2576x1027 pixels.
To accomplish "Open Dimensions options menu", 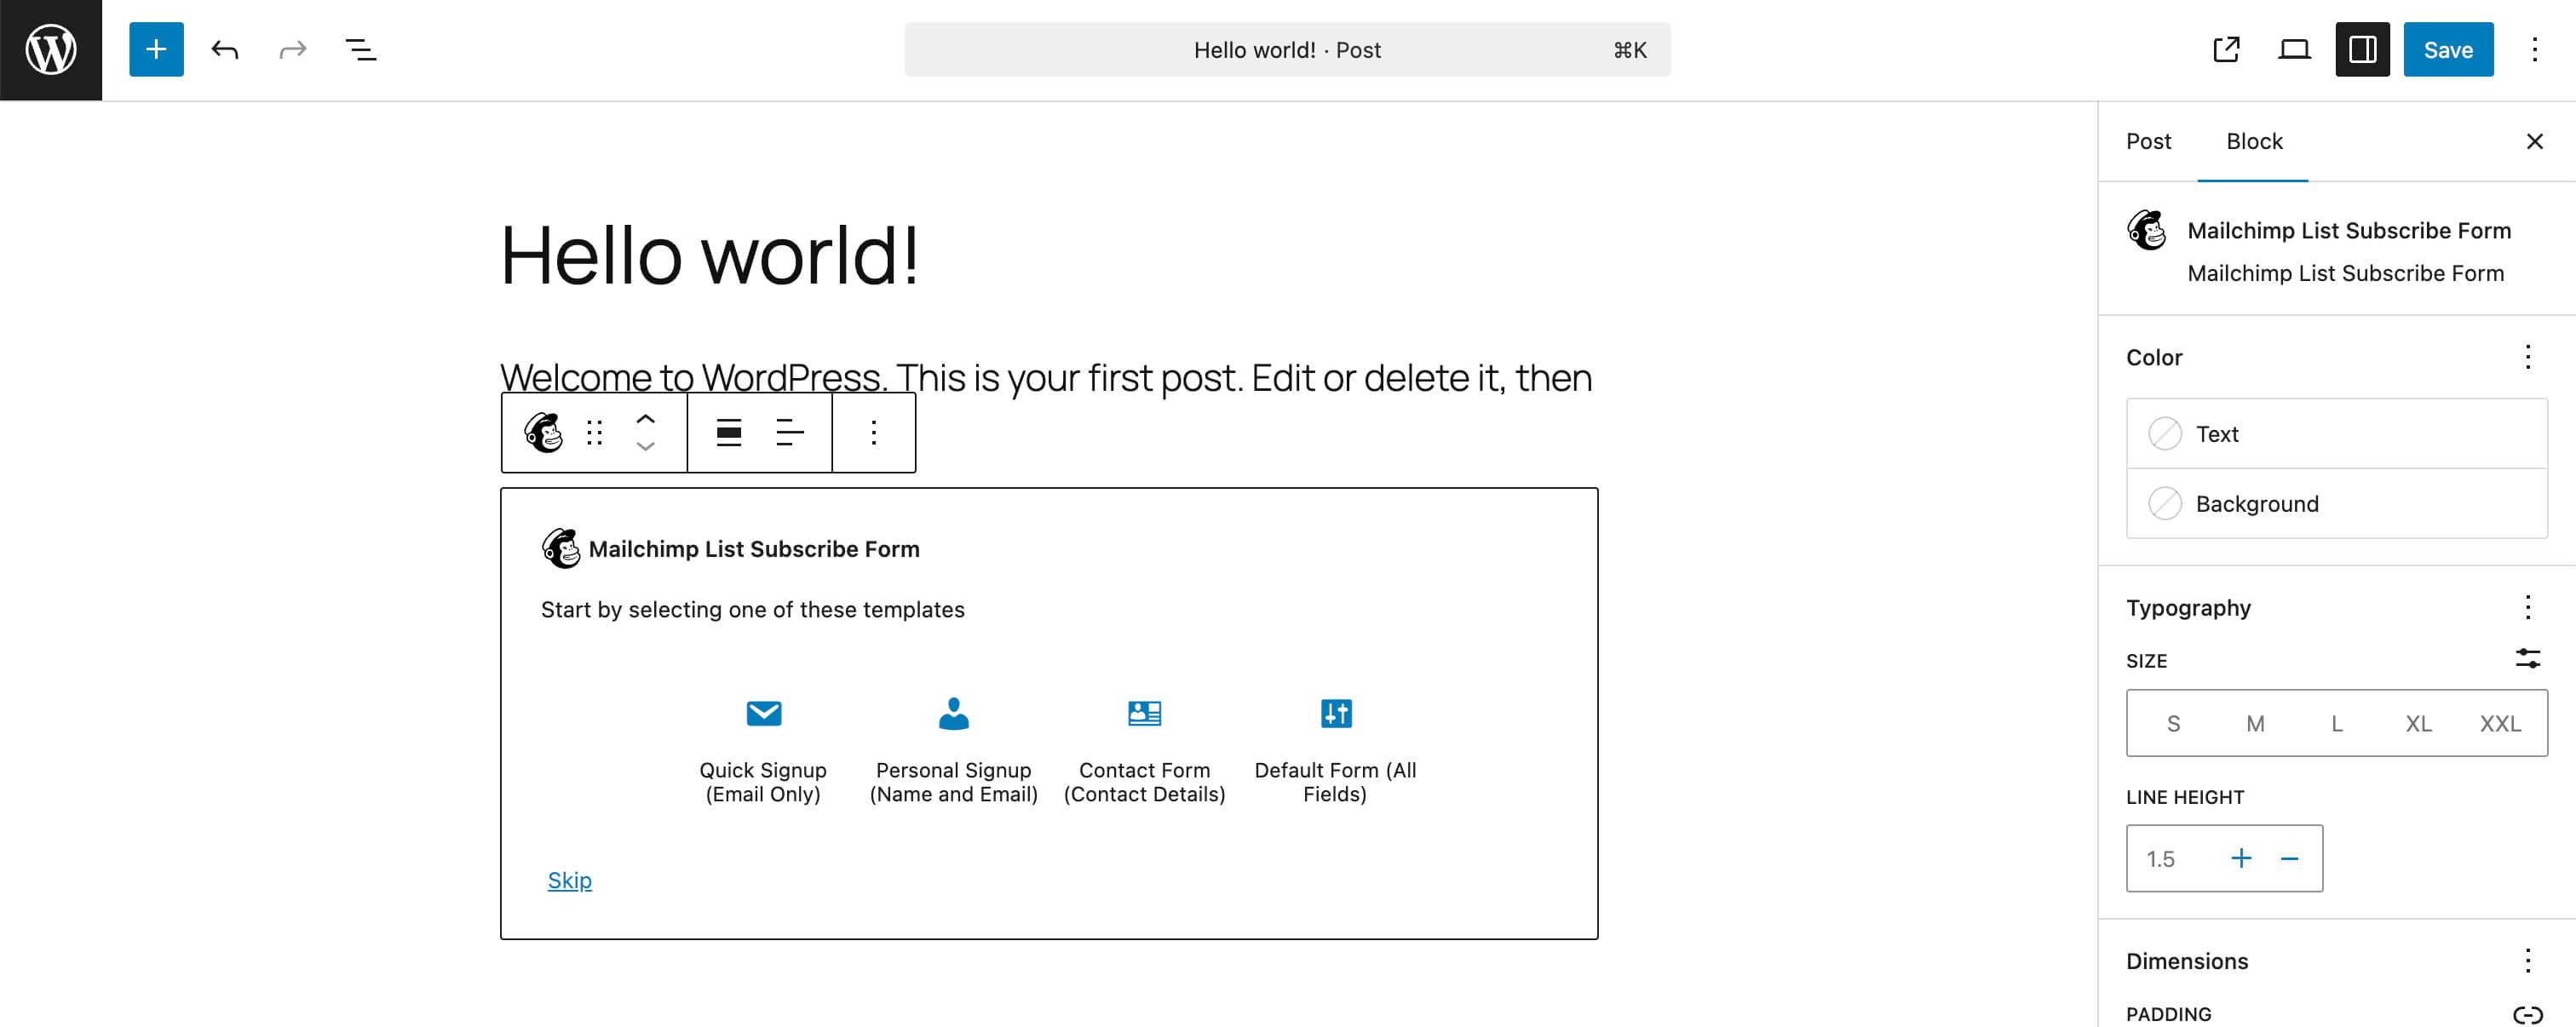I will click(2527, 961).
